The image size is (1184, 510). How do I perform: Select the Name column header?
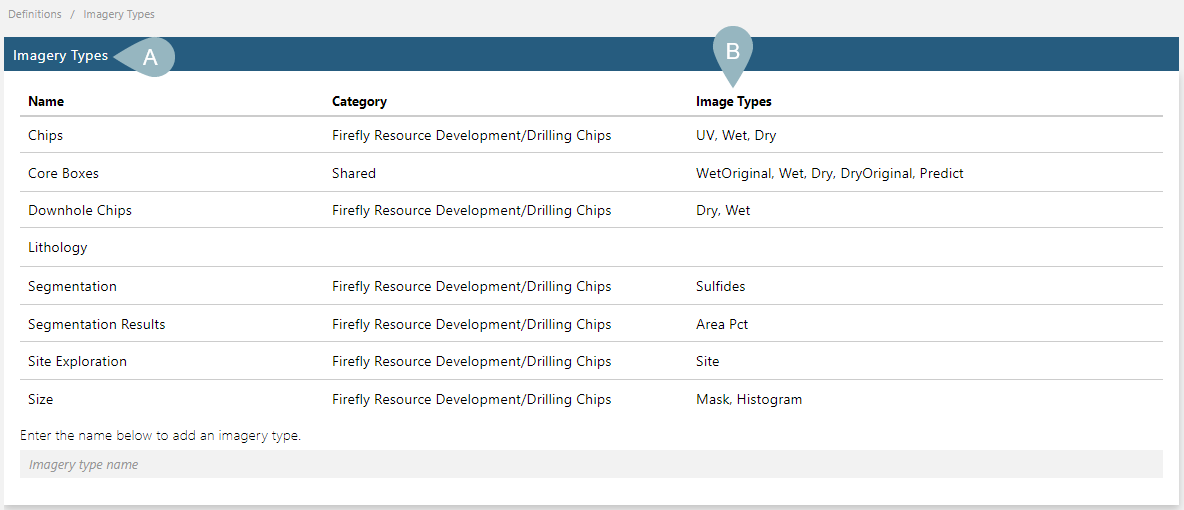[x=46, y=101]
